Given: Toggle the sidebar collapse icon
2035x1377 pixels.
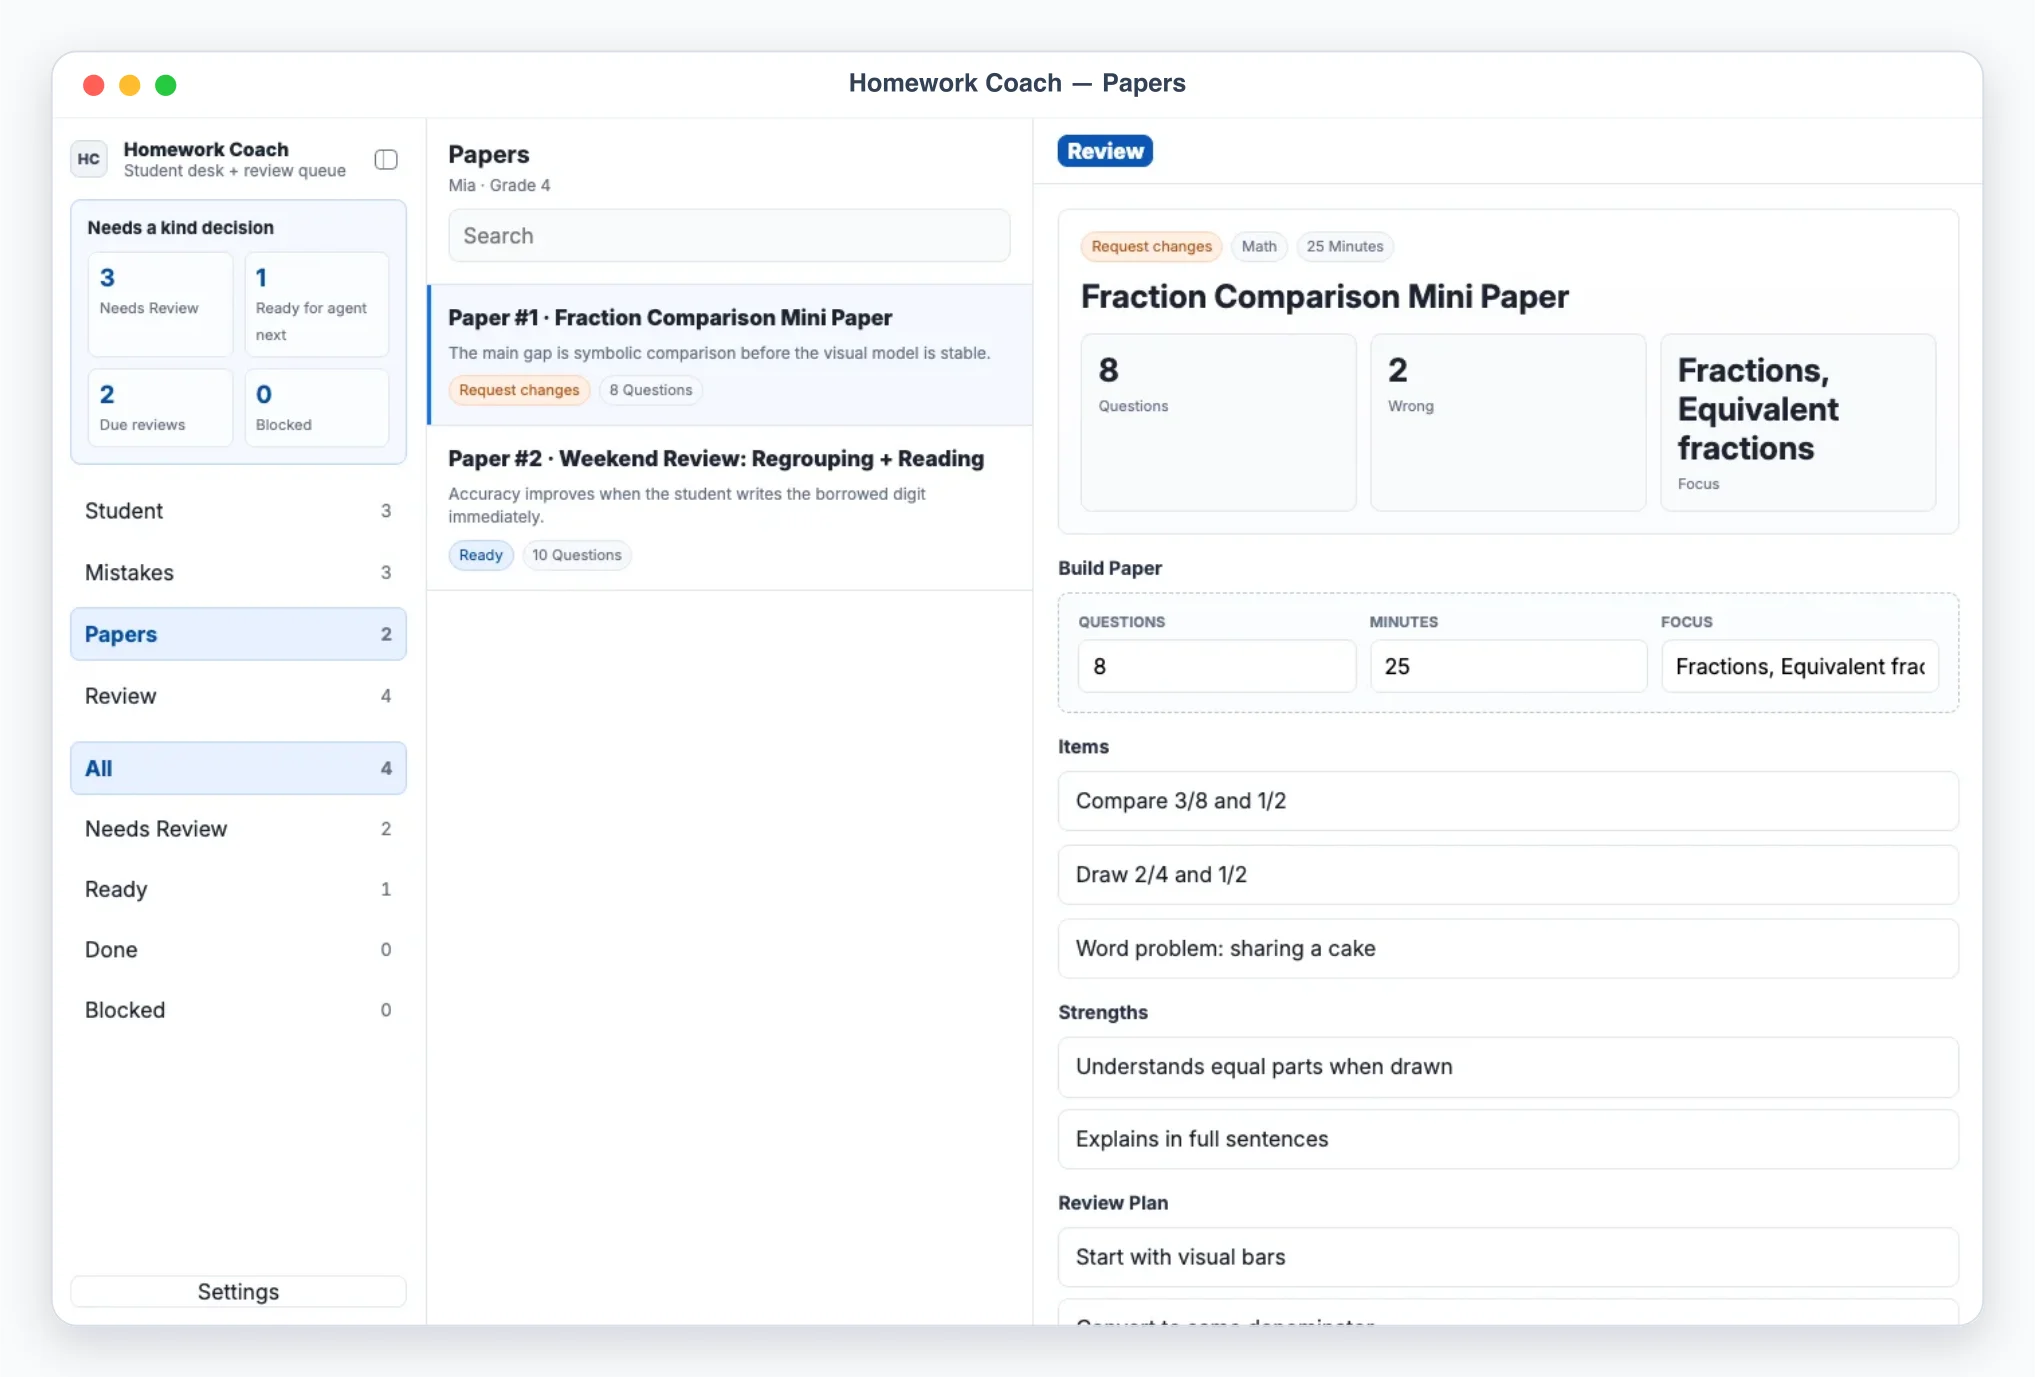Looking at the screenshot, I should point(386,159).
